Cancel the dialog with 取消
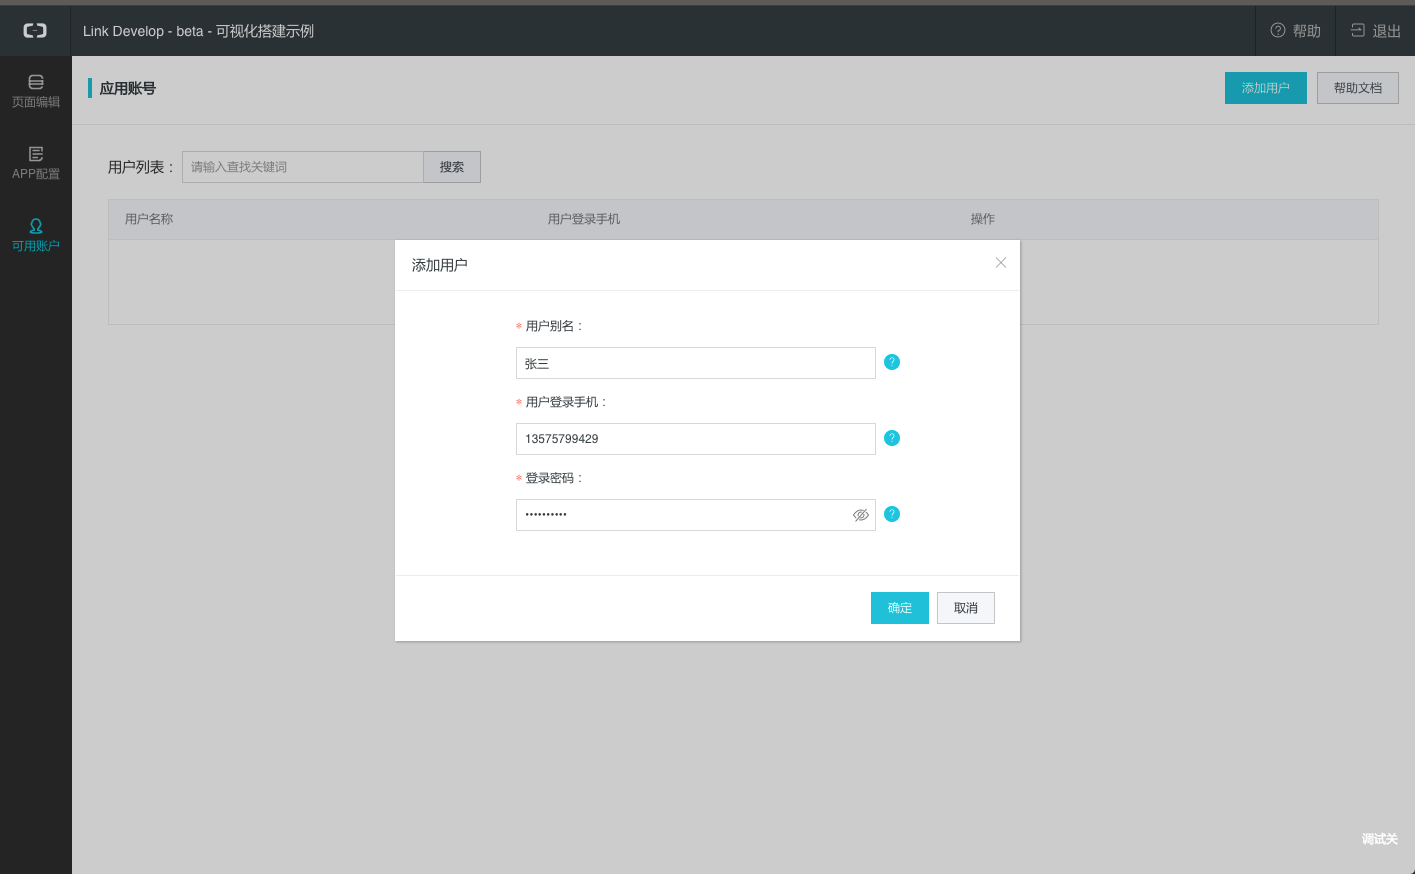 coord(966,608)
